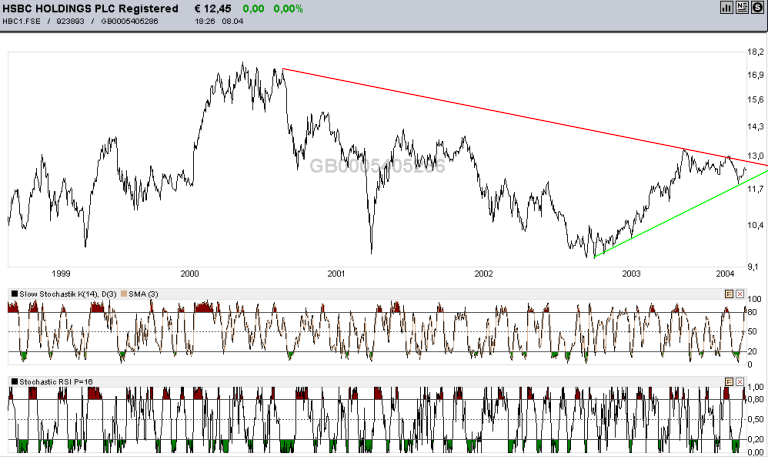Click the Slow Stochastik K(14), D(3) label

[68, 294]
